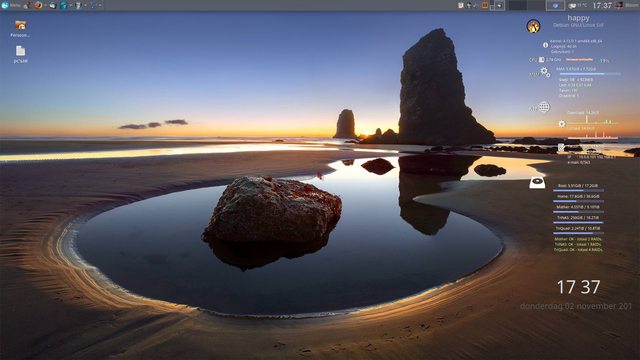
Task: Select the pcsnn file icon on the desktop
Action: (20, 54)
